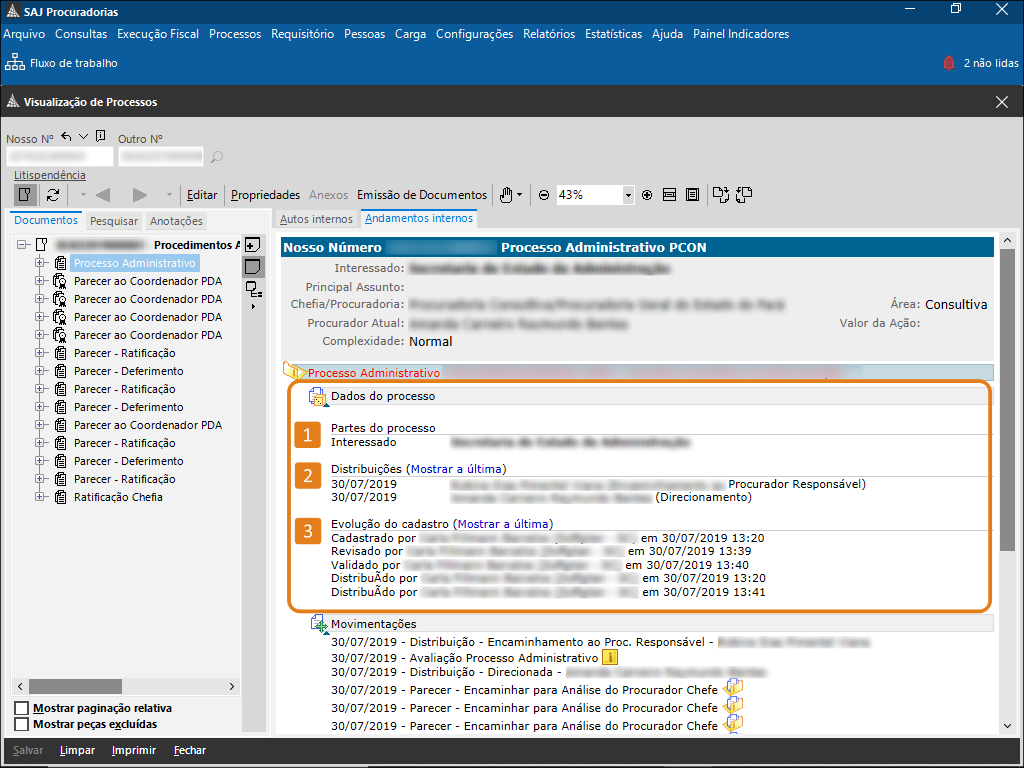Expand the Ratificação Chefia tree node
Screen dimensions: 1024x768
(41, 497)
